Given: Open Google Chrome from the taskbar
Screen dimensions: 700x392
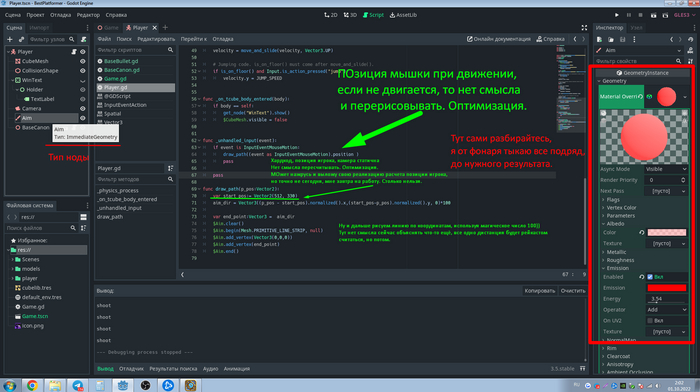Looking at the screenshot, I should (32, 385).
